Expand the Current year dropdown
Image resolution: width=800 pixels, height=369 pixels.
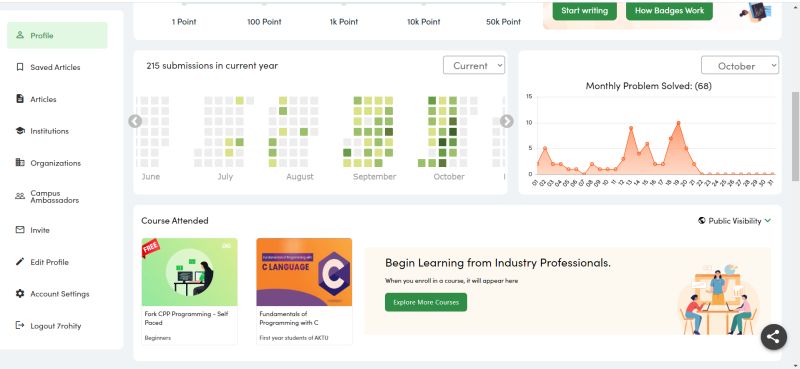click(x=473, y=65)
